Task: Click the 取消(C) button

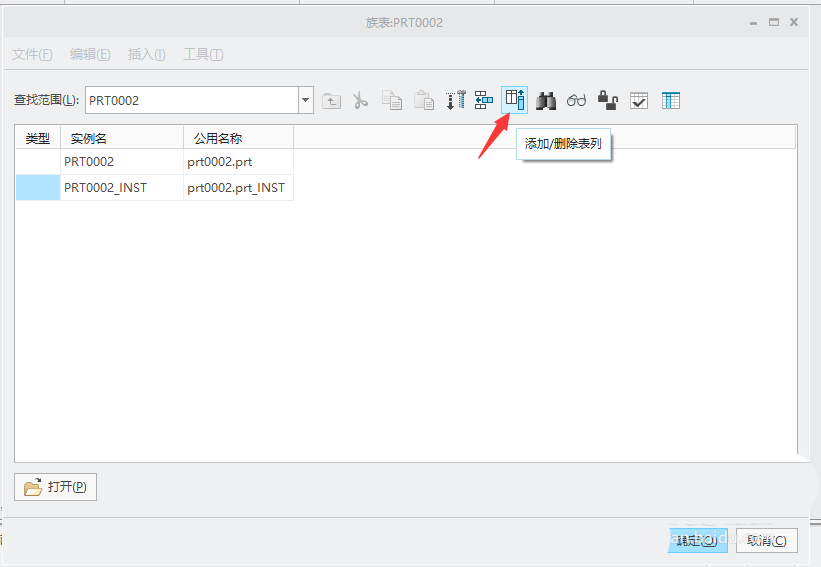Action: [766, 540]
